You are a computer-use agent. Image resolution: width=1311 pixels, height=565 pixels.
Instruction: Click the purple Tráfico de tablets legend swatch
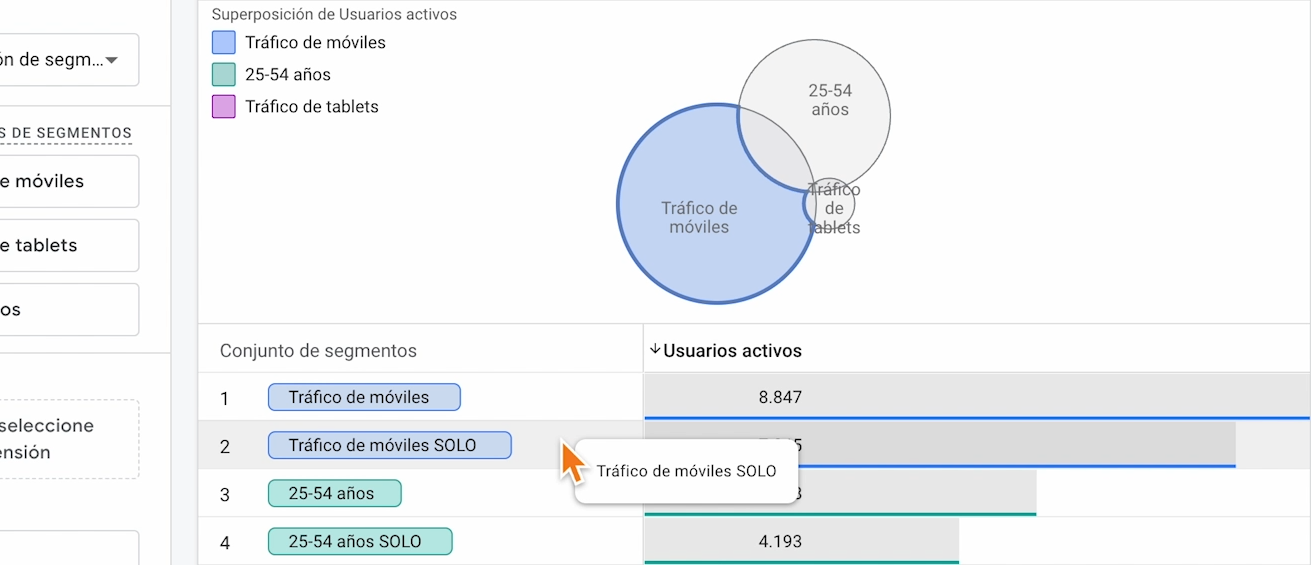coord(224,106)
